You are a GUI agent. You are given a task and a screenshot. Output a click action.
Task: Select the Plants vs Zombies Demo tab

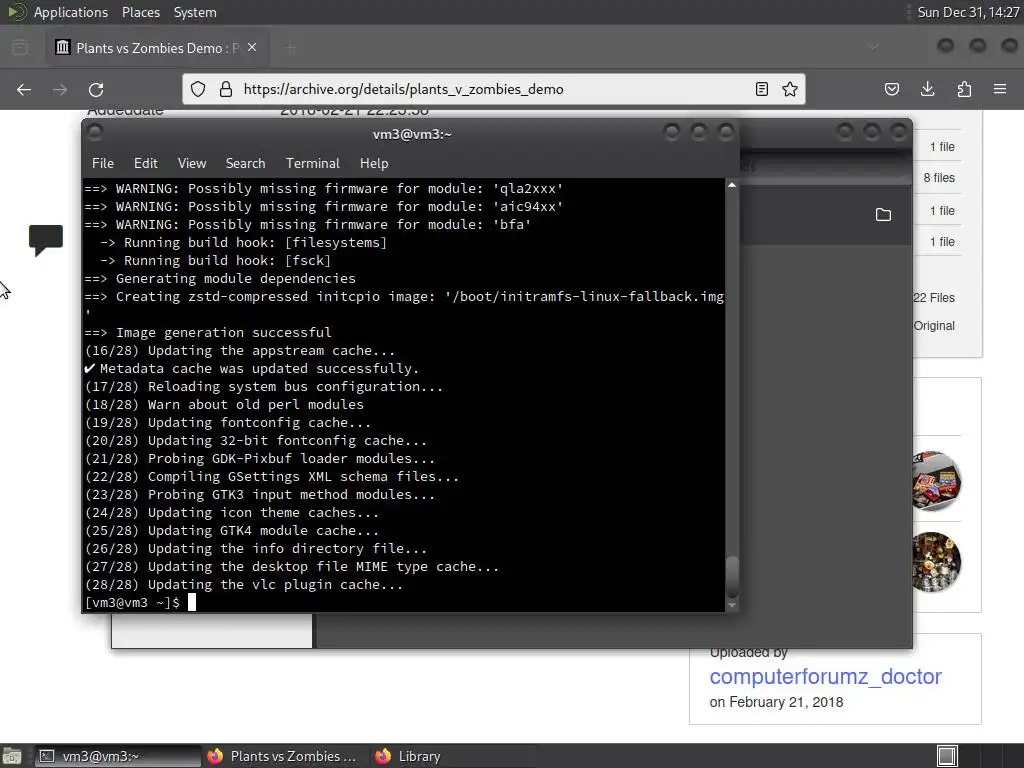(157, 48)
